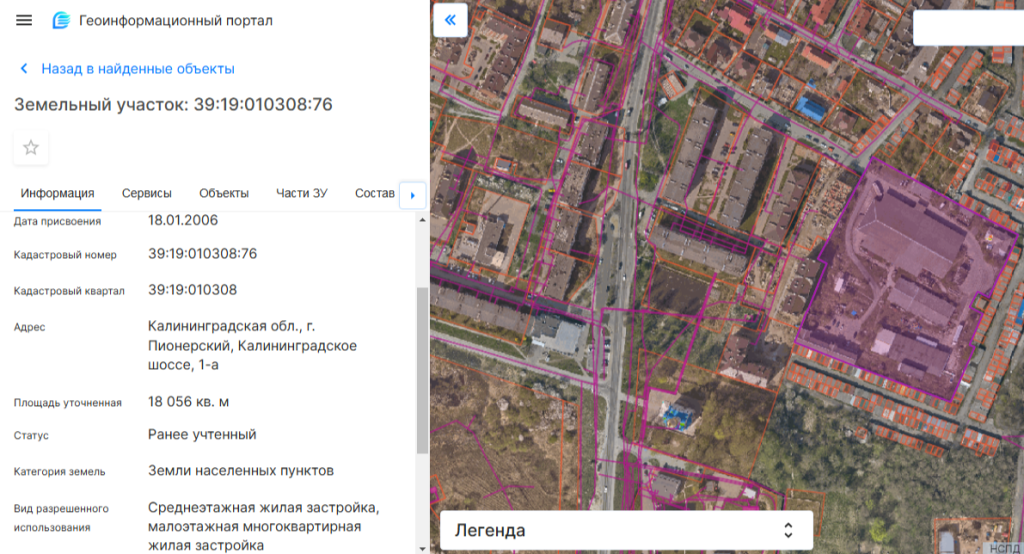The image size is (1024, 554).
Task: Open the hamburger main menu
Action: click(x=24, y=21)
